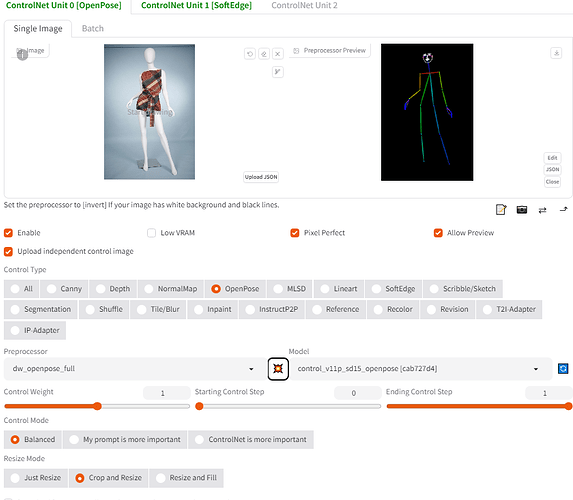This screenshot has width=573, height=500.
Task: Open the dw_openpose_full preprocessor dropdown
Action: pos(133,369)
